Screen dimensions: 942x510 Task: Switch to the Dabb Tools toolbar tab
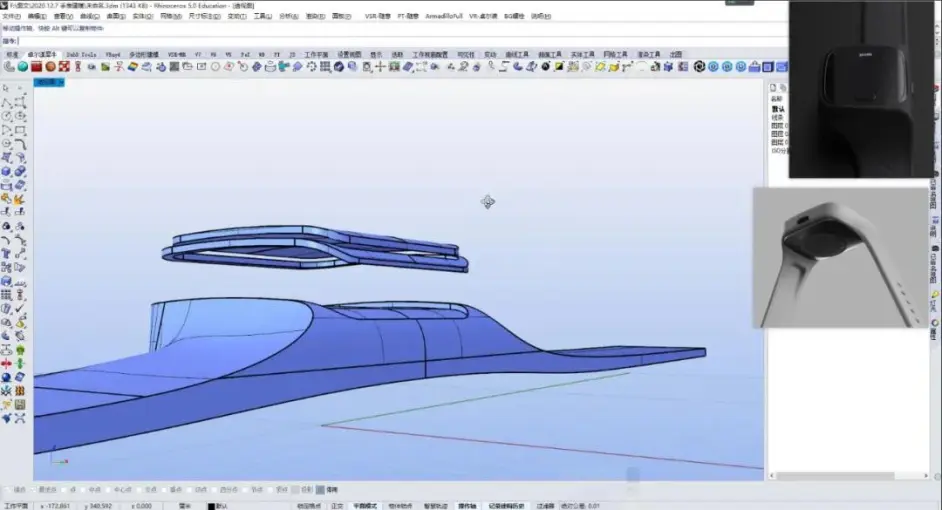point(81,54)
